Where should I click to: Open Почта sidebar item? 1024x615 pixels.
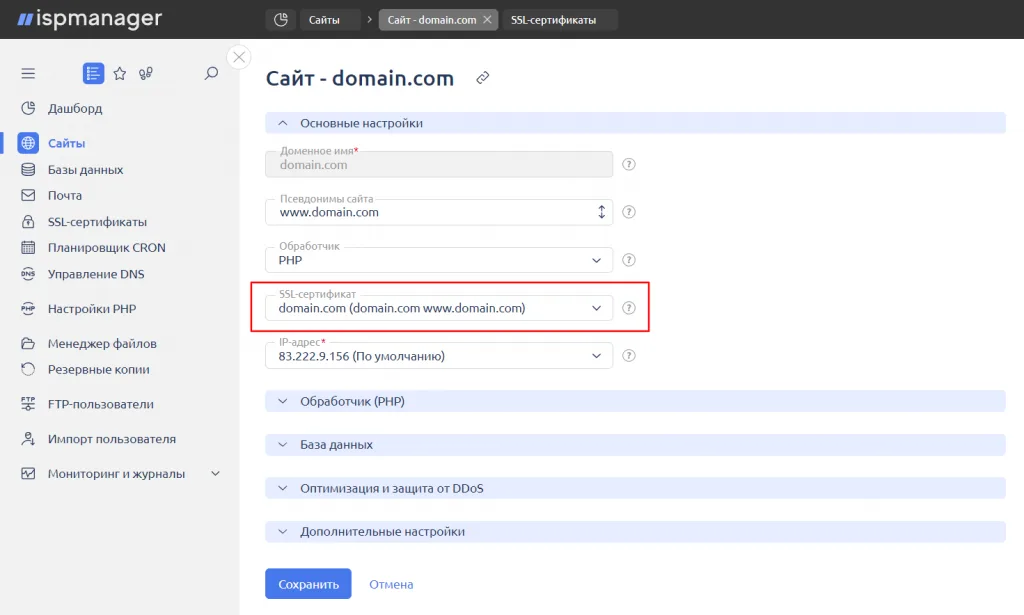(x=65, y=196)
